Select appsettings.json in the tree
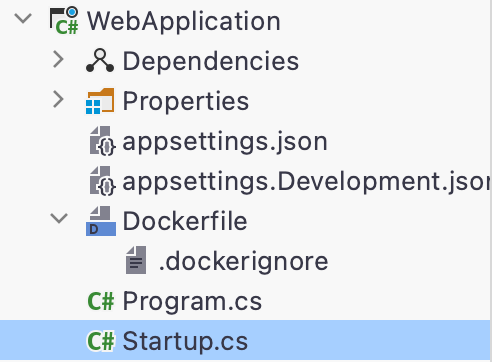Viewport: 492px width, 362px height. pyautogui.click(x=225, y=143)
